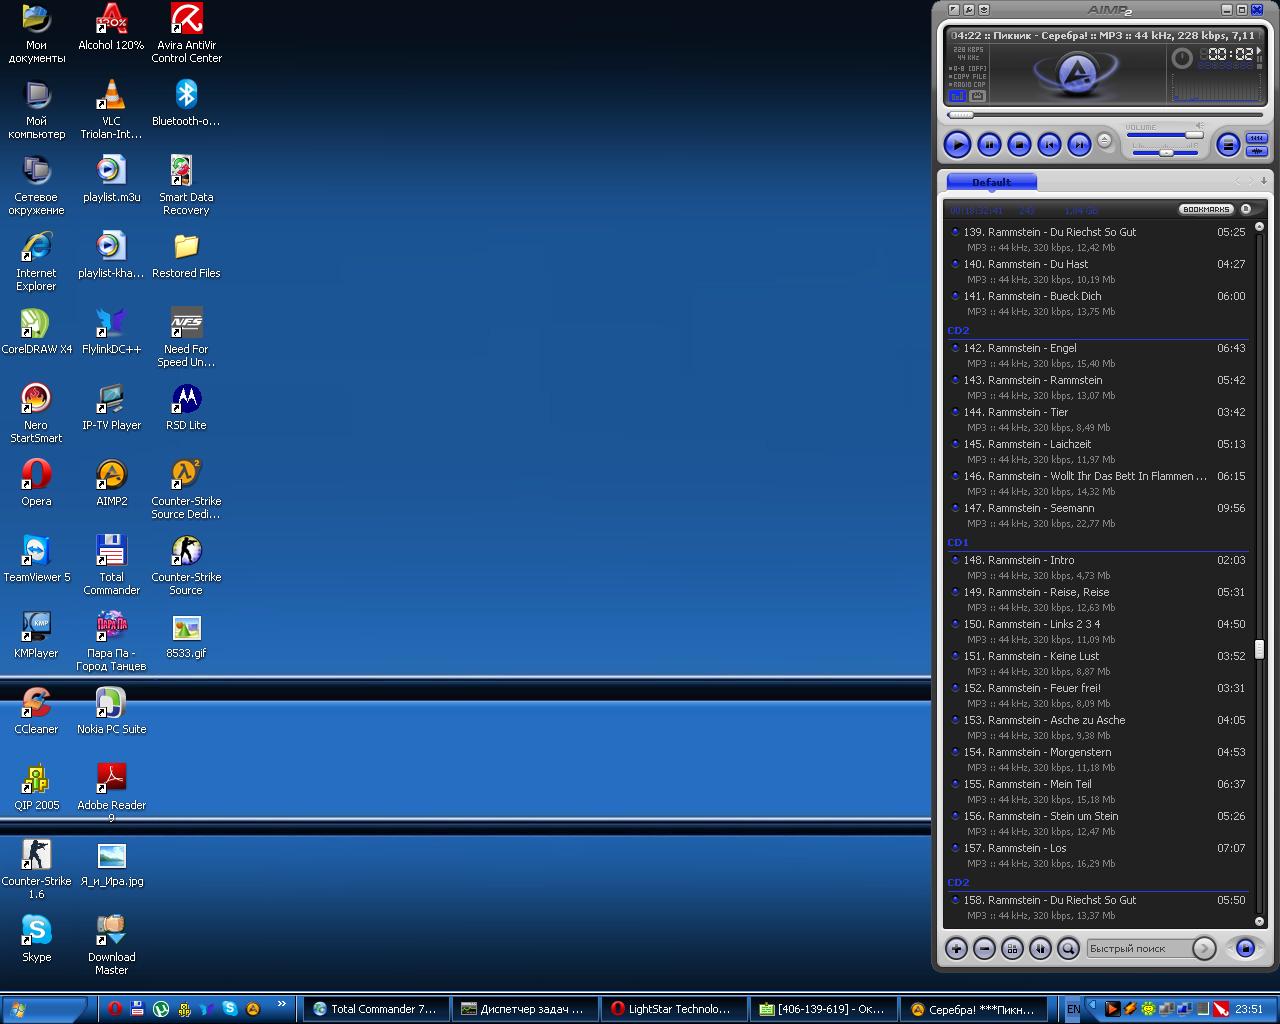
Task: Click the AIMP volume slider handle
Action: pyautogui.click(x=1194, y=135)
